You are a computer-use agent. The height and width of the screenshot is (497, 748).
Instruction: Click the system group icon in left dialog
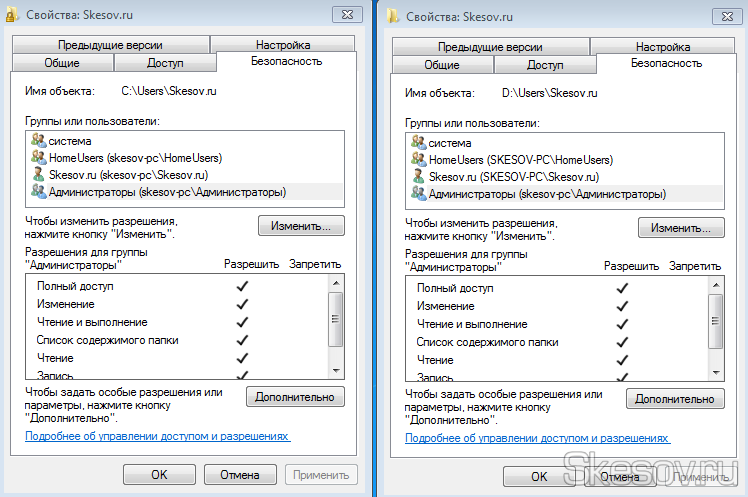tap(39, 141)
